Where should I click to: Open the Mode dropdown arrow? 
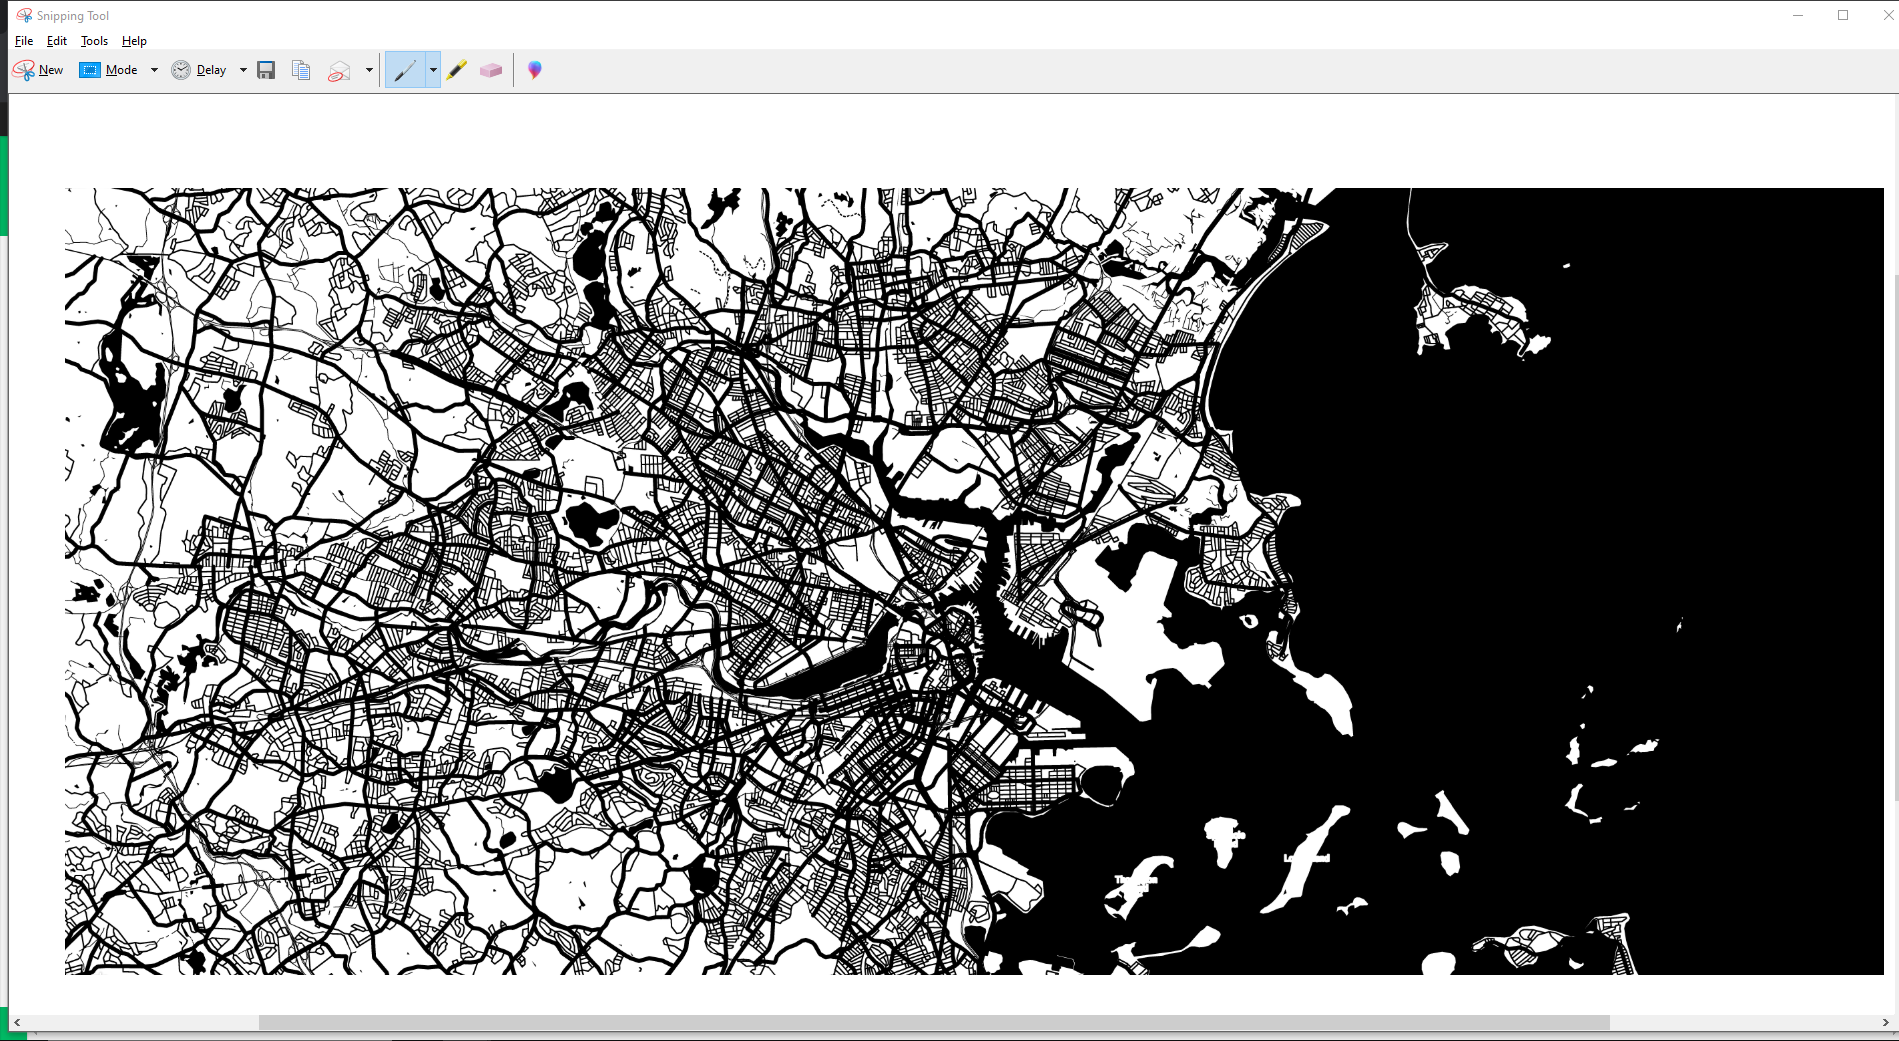pos(154,70)
